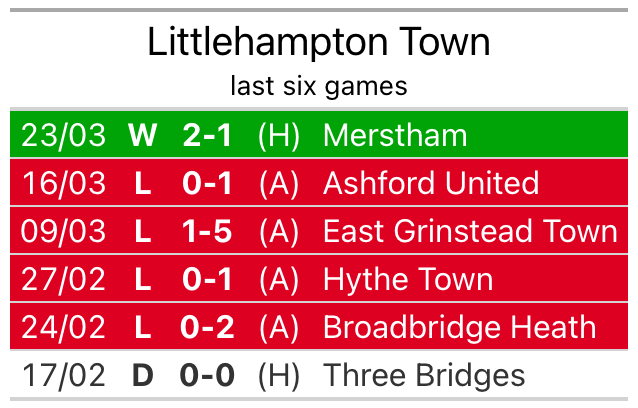Open the Three Bridges team link

(424, 375)
